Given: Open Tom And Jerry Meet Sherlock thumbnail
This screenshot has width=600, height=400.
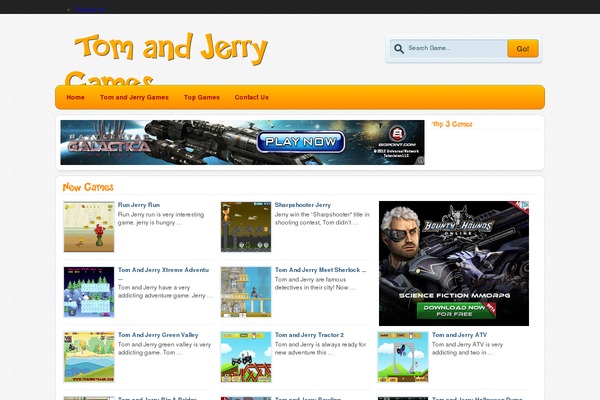Looking at the screenshot, I should (x=246, y=292).
